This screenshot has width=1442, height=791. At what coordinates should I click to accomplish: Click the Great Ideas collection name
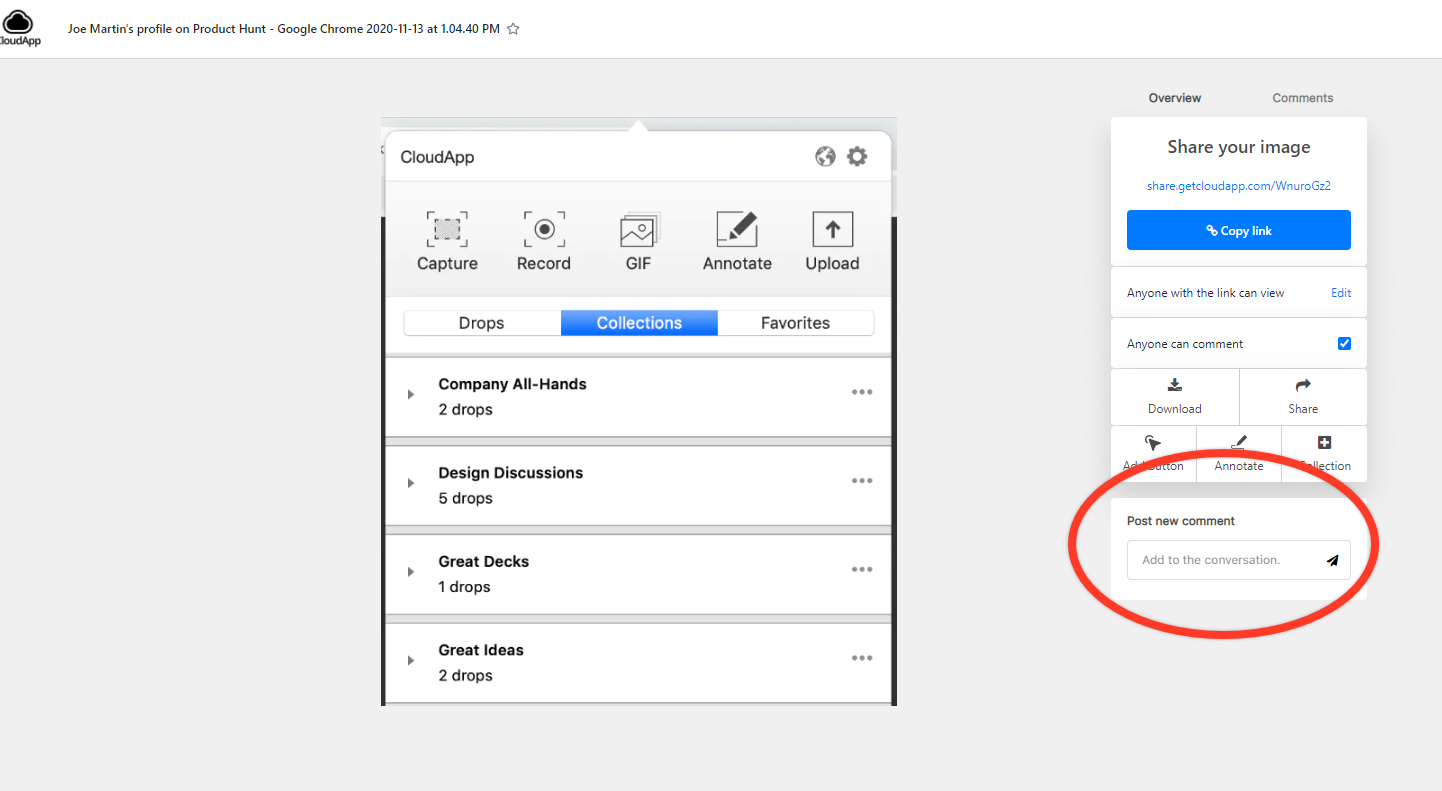coord(481,650)
